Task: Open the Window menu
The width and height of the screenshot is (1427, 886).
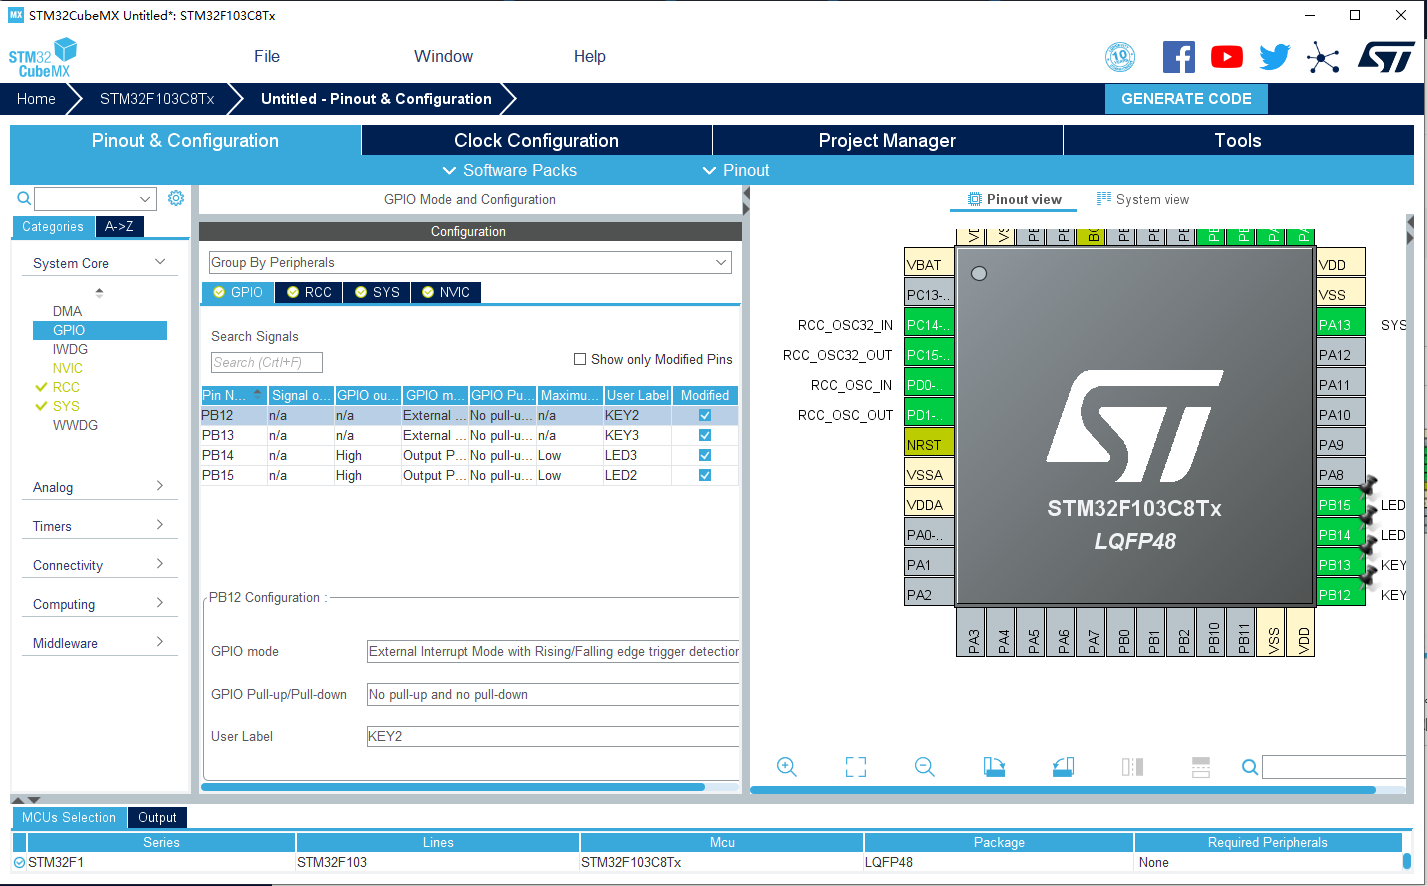Action: (x=444, y=56)
